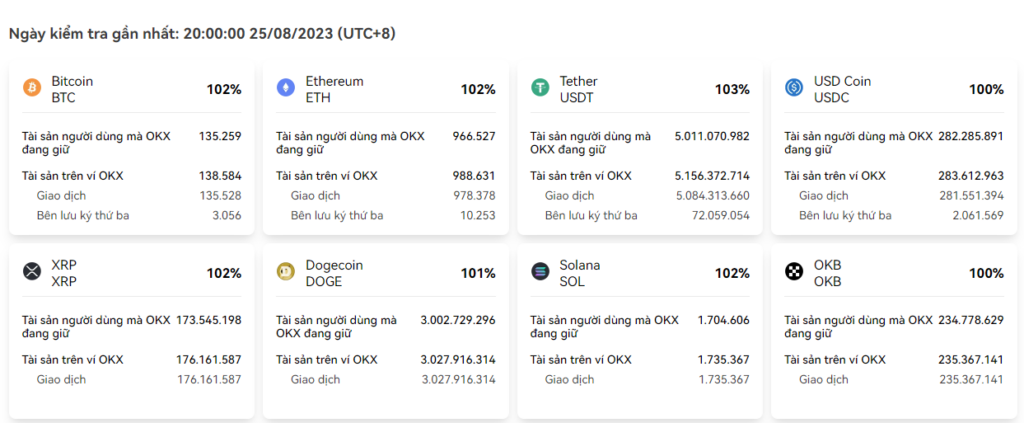Click the Ethereum coin icon
Screen dimensions: 1024x423
tap(286, 89)
